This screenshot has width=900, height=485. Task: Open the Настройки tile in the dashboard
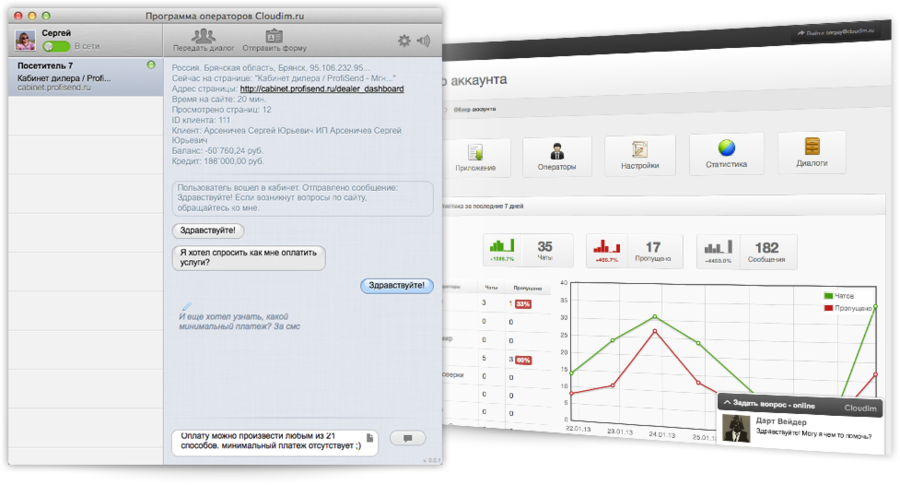pyautogui.click(x=640, y=155)
